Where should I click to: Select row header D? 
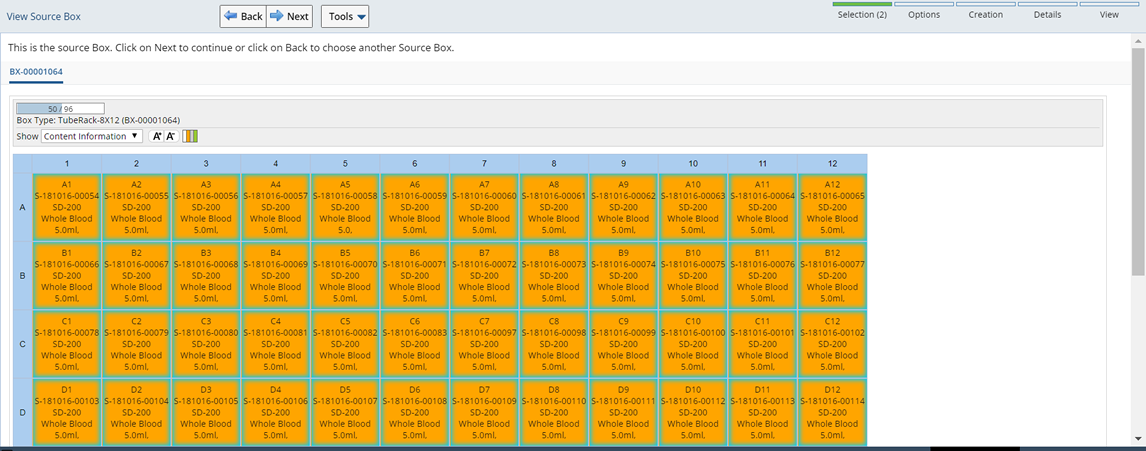23,412
